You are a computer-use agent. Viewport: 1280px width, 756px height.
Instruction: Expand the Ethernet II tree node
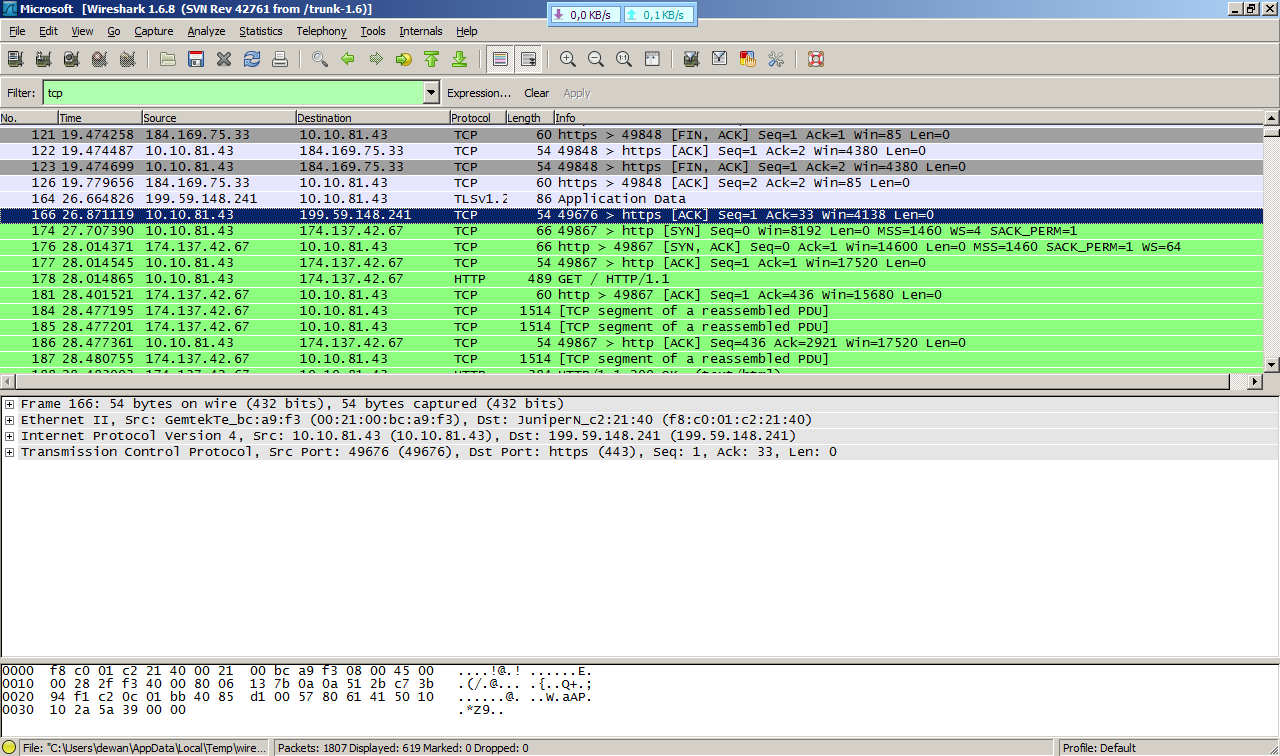tap(9, 420)
